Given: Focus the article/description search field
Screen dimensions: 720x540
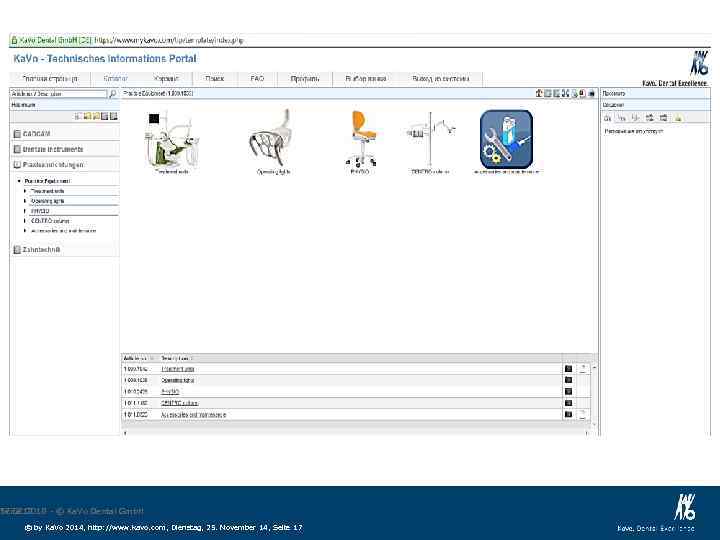Looking at the screenshot, I should tap(58, 94).
